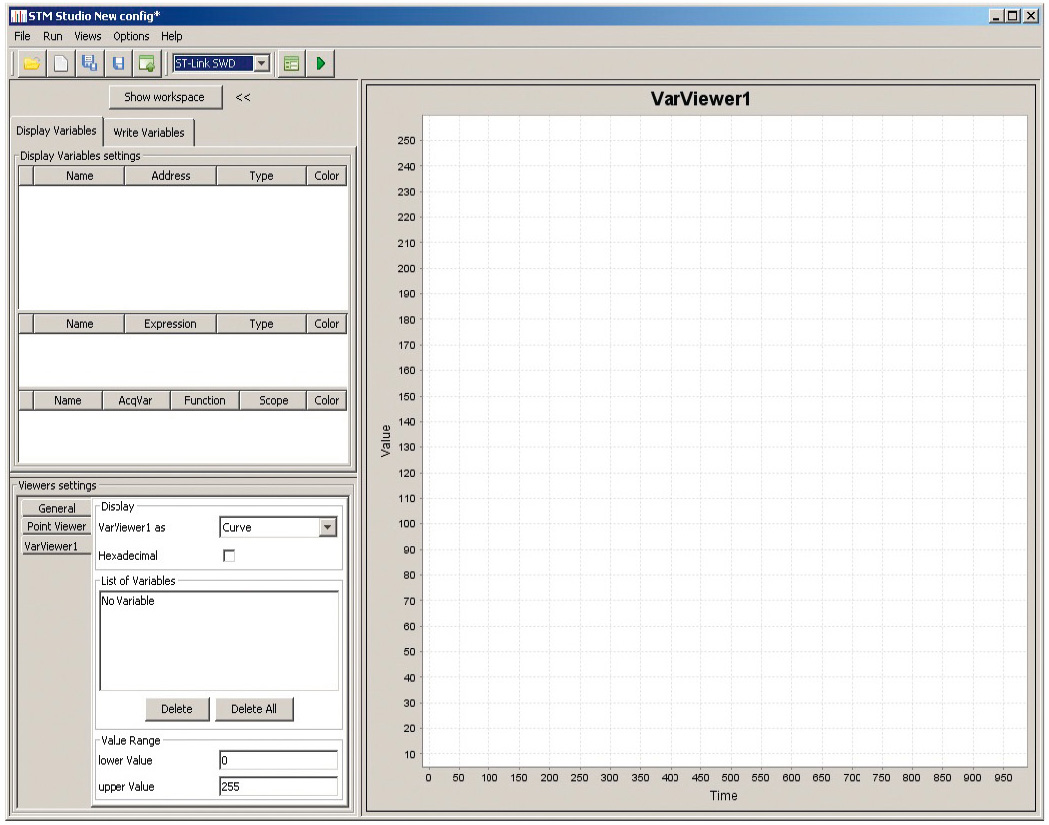Expand the VarViewer1 as Curve dropdown
Viewport: 1049px width, 825px height.
(327, 527)
